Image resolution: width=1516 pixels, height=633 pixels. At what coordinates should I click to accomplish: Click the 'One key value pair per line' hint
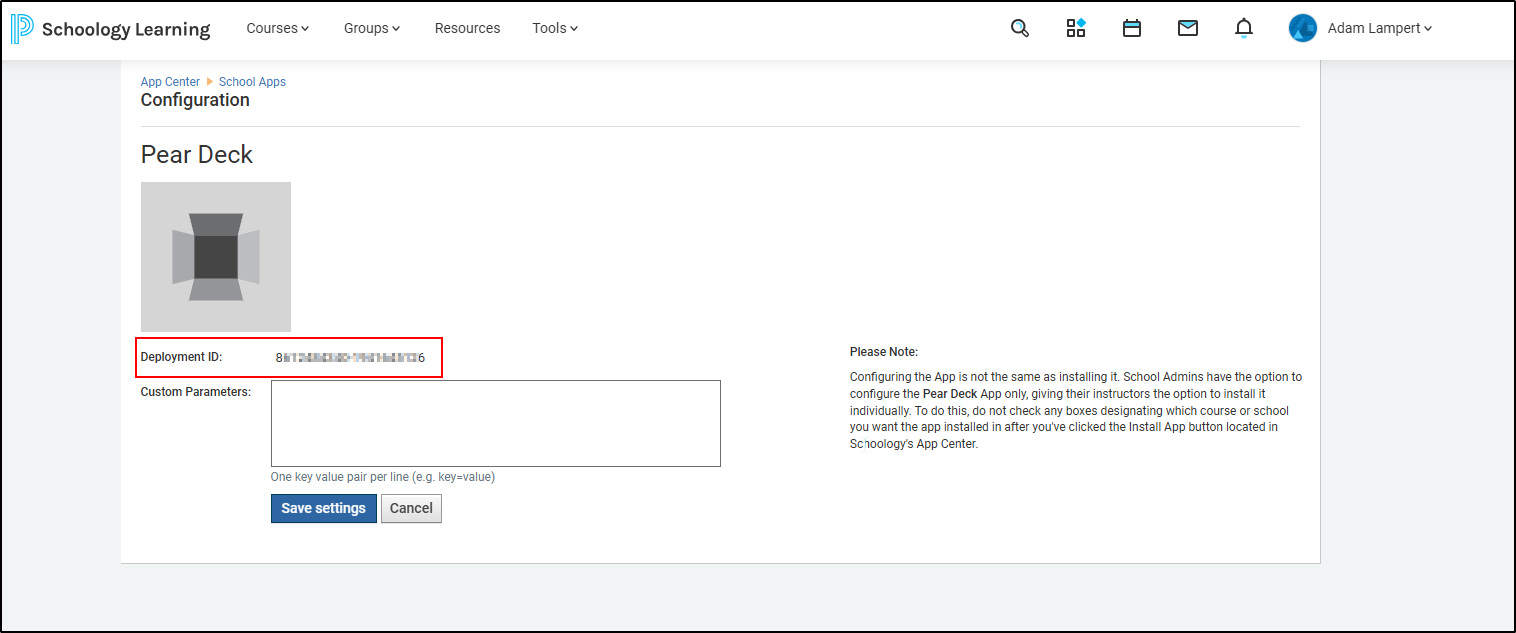[383, 477]
